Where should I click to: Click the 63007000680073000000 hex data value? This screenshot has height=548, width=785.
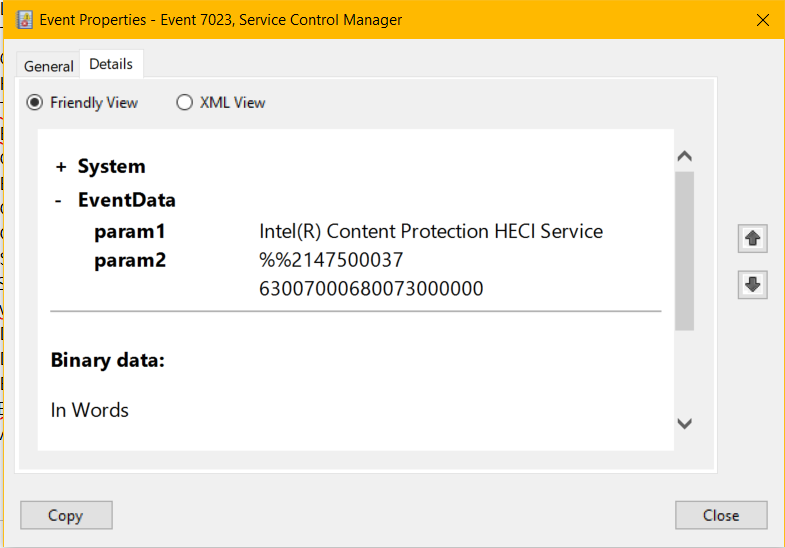371,290
